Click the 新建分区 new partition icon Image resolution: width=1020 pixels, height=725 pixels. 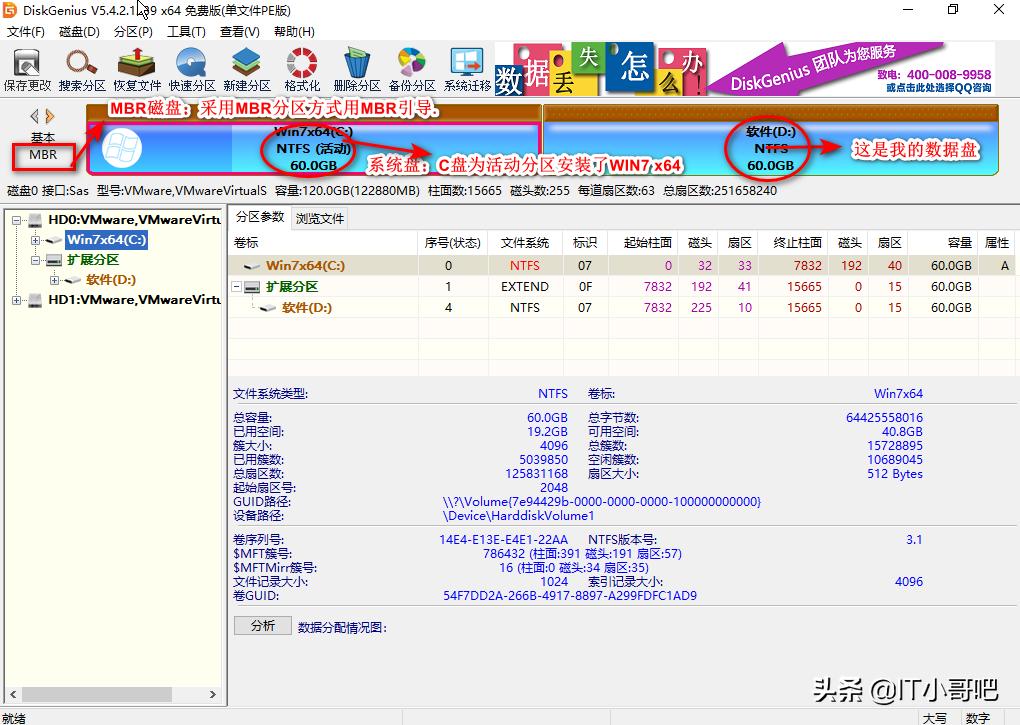(247, 70)
